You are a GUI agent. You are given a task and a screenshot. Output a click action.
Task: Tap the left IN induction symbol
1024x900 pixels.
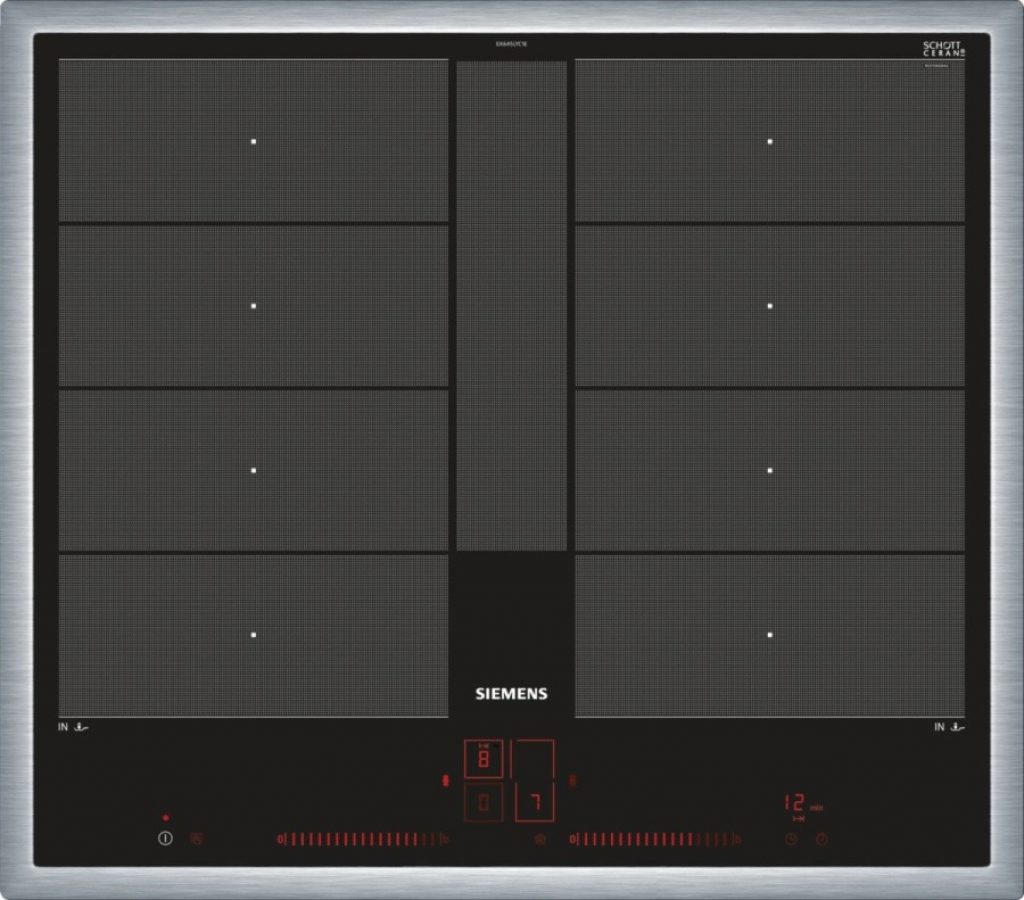point(73,728)
